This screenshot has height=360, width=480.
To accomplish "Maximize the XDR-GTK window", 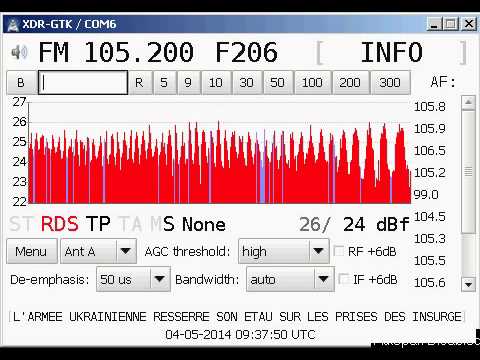I will coord(451,24).
